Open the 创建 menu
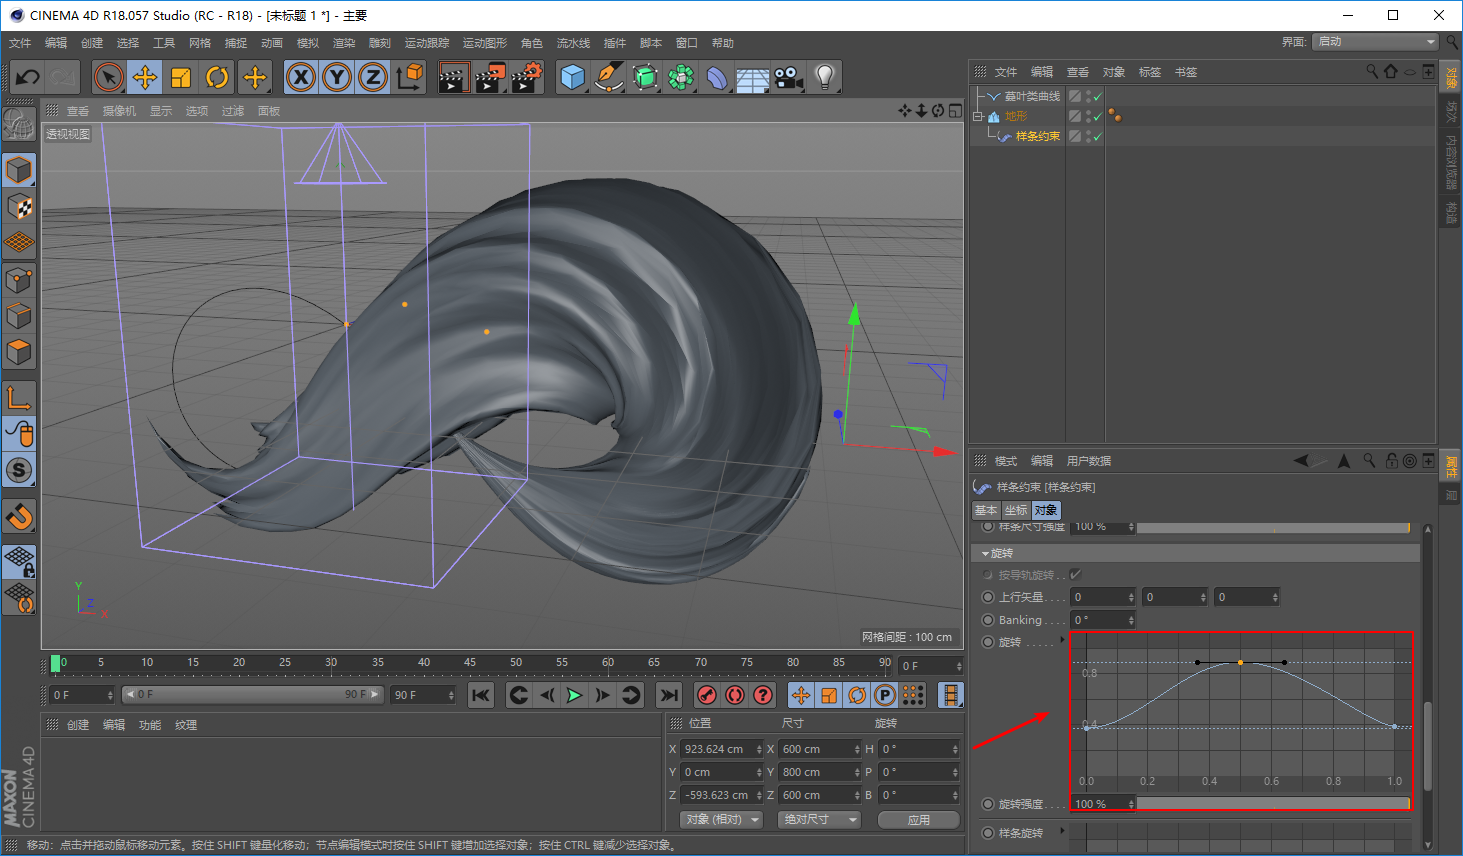The image size is (1463, 856). [92, 43]
